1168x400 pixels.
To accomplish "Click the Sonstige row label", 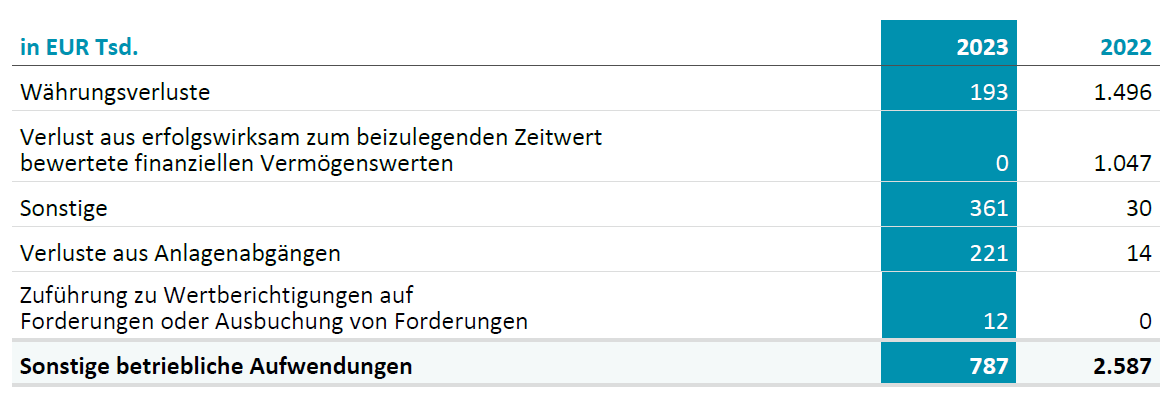I will coord(63,209).
